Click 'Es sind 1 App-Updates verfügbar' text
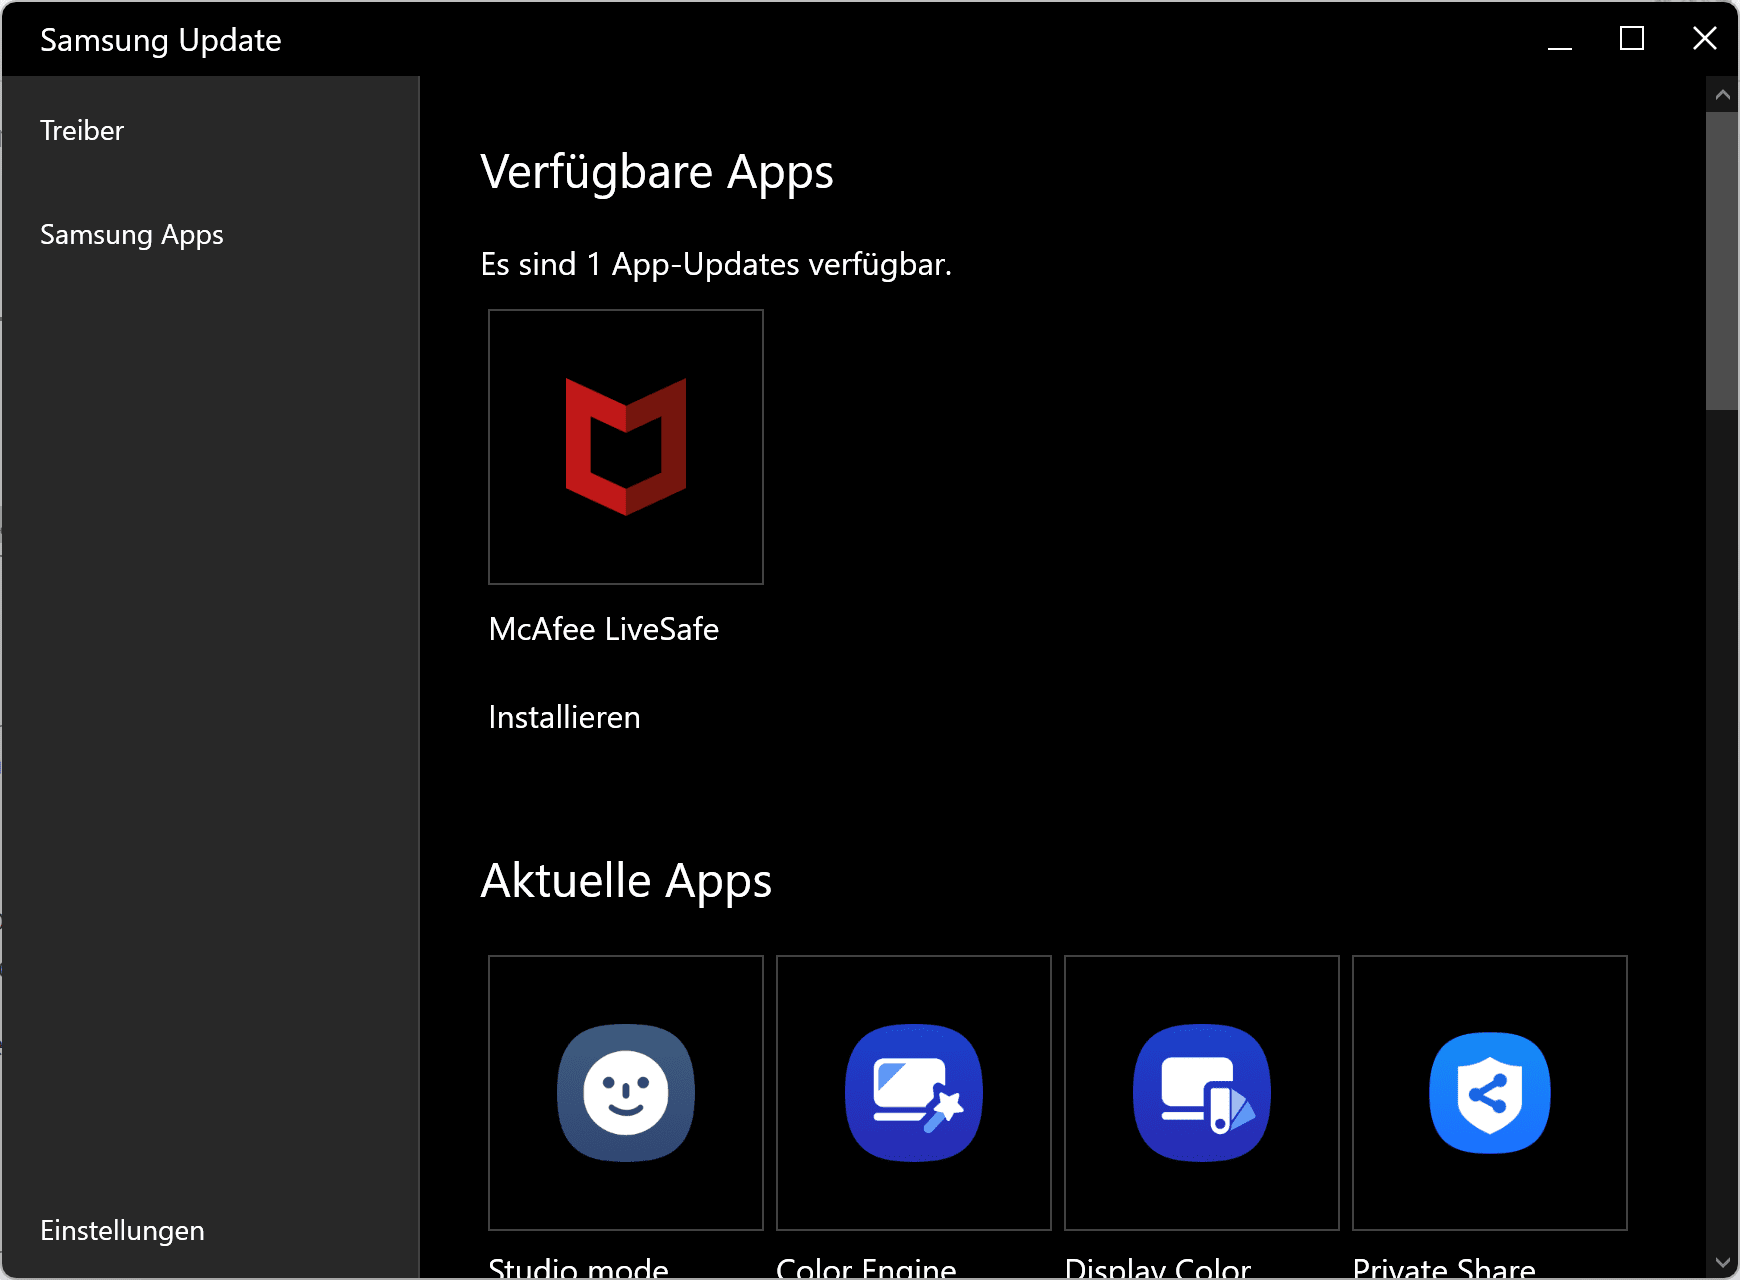 point(716,264)
